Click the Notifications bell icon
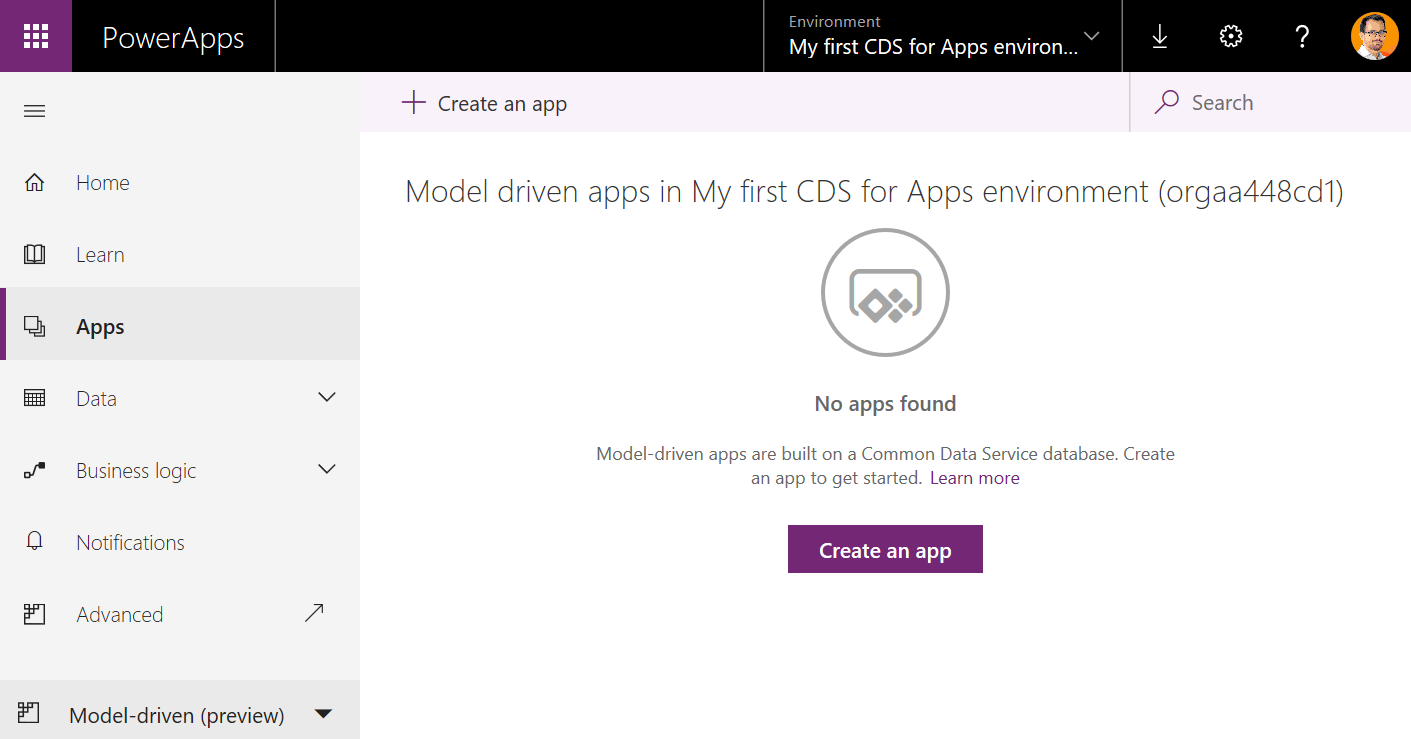 35,542
